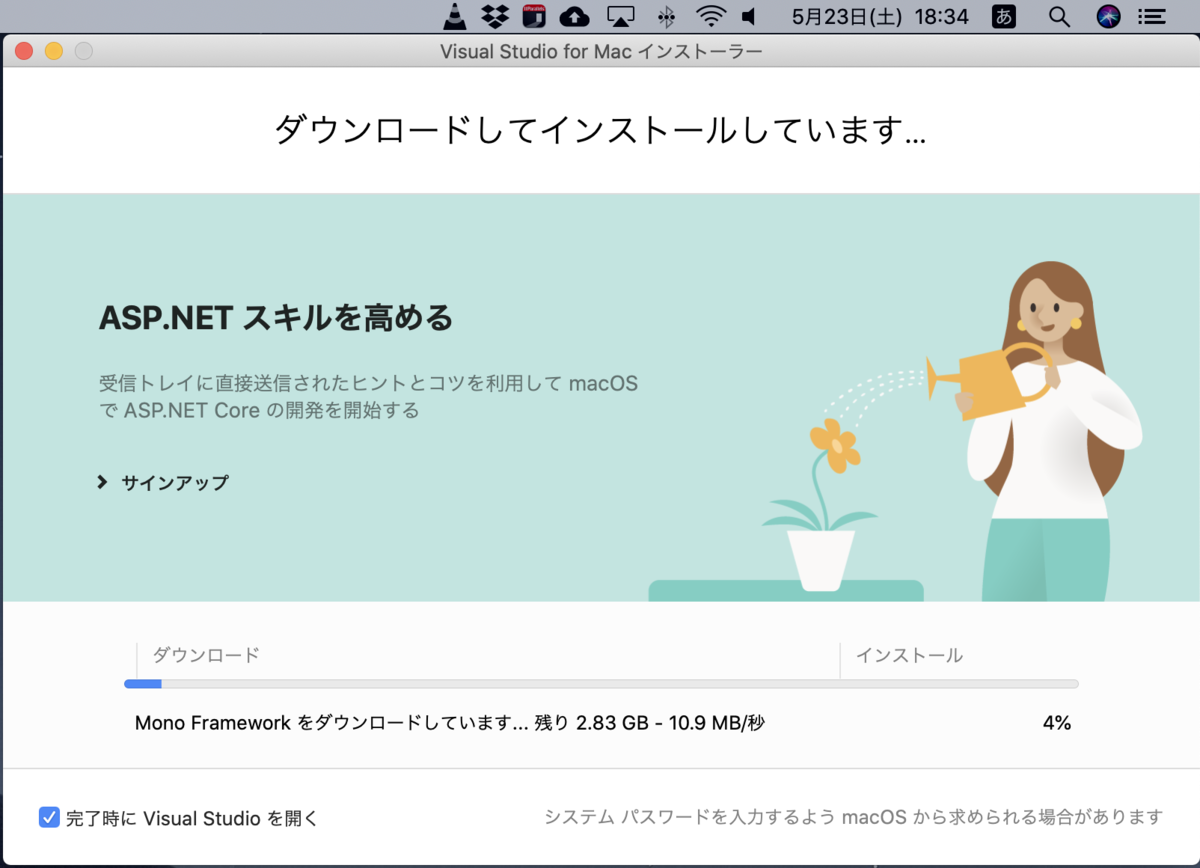
Task: Open the VLC menu bar icon
Action: pos(455,16)
